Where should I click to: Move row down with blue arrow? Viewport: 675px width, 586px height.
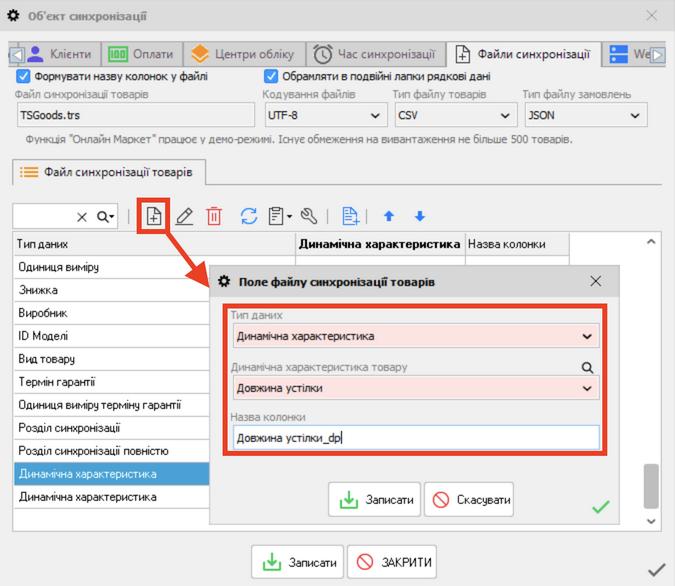(420, 216)
